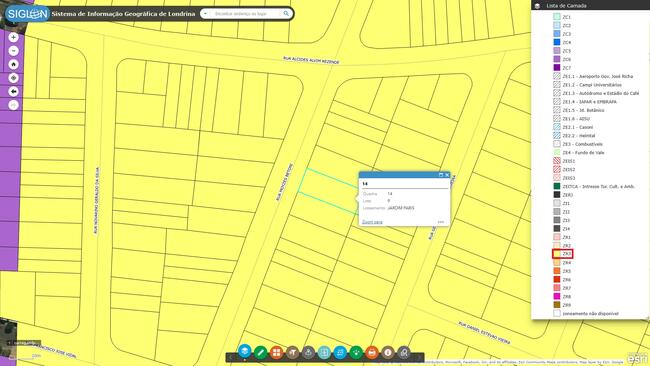Image resolution: width=650 pixels, height=366 pixels.
Task: Close the parcel info popup
Action: (447, 175)
